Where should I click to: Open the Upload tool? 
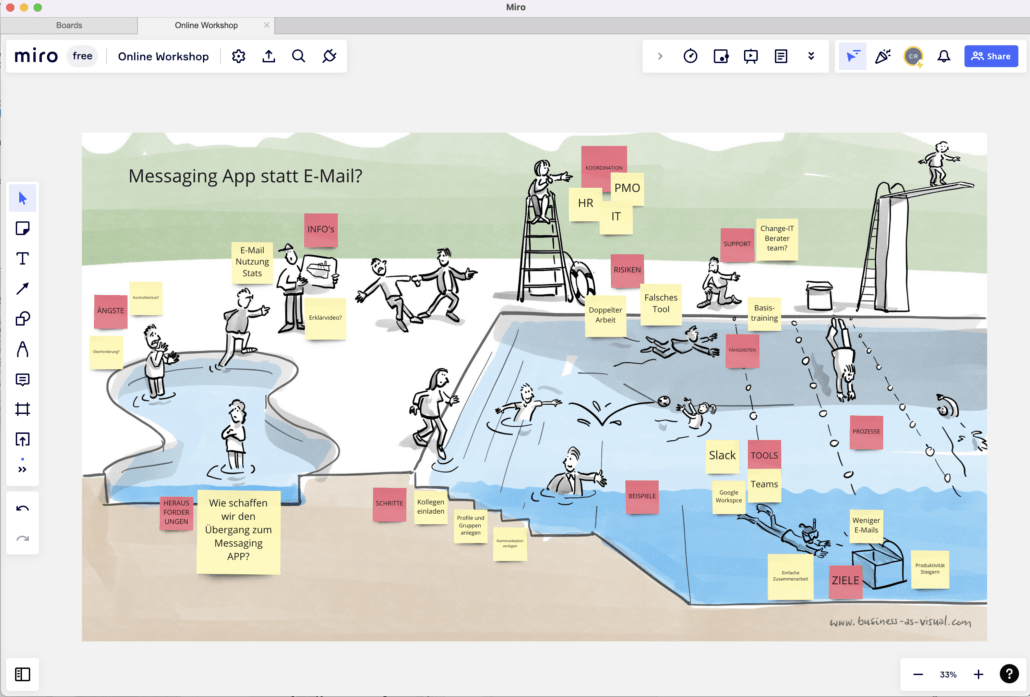pos(23,439)
